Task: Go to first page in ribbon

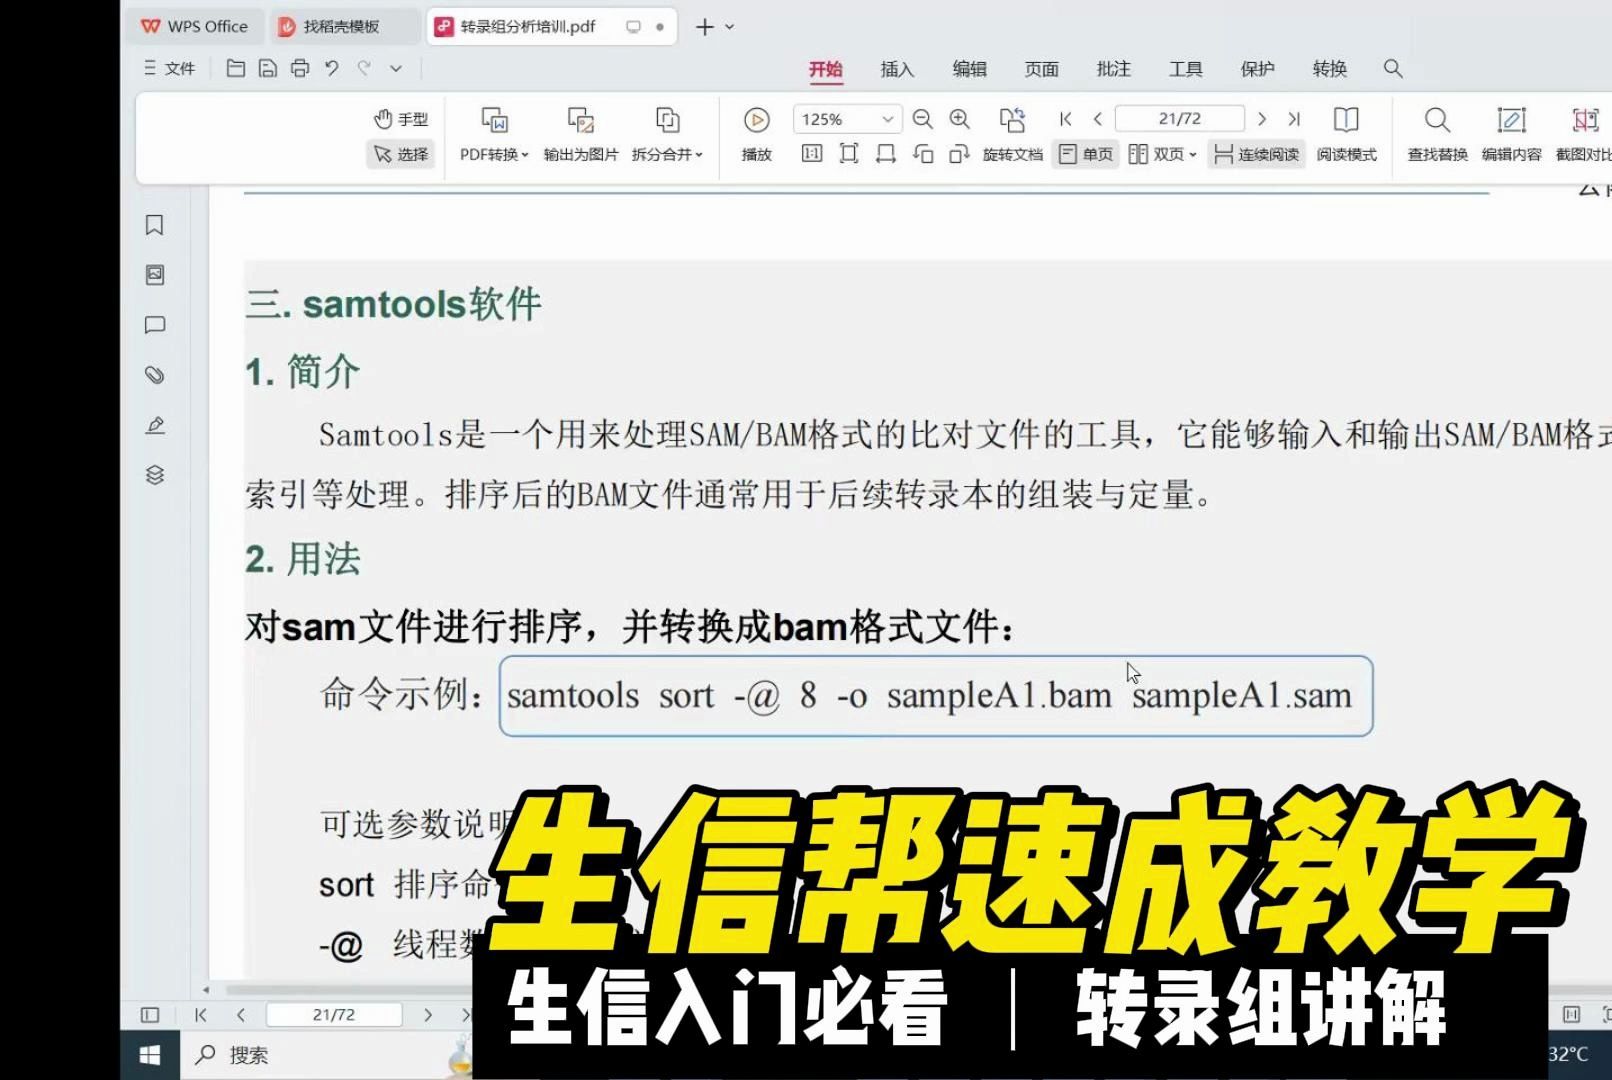Action: pyautogui.click(x=1066, y=119)
